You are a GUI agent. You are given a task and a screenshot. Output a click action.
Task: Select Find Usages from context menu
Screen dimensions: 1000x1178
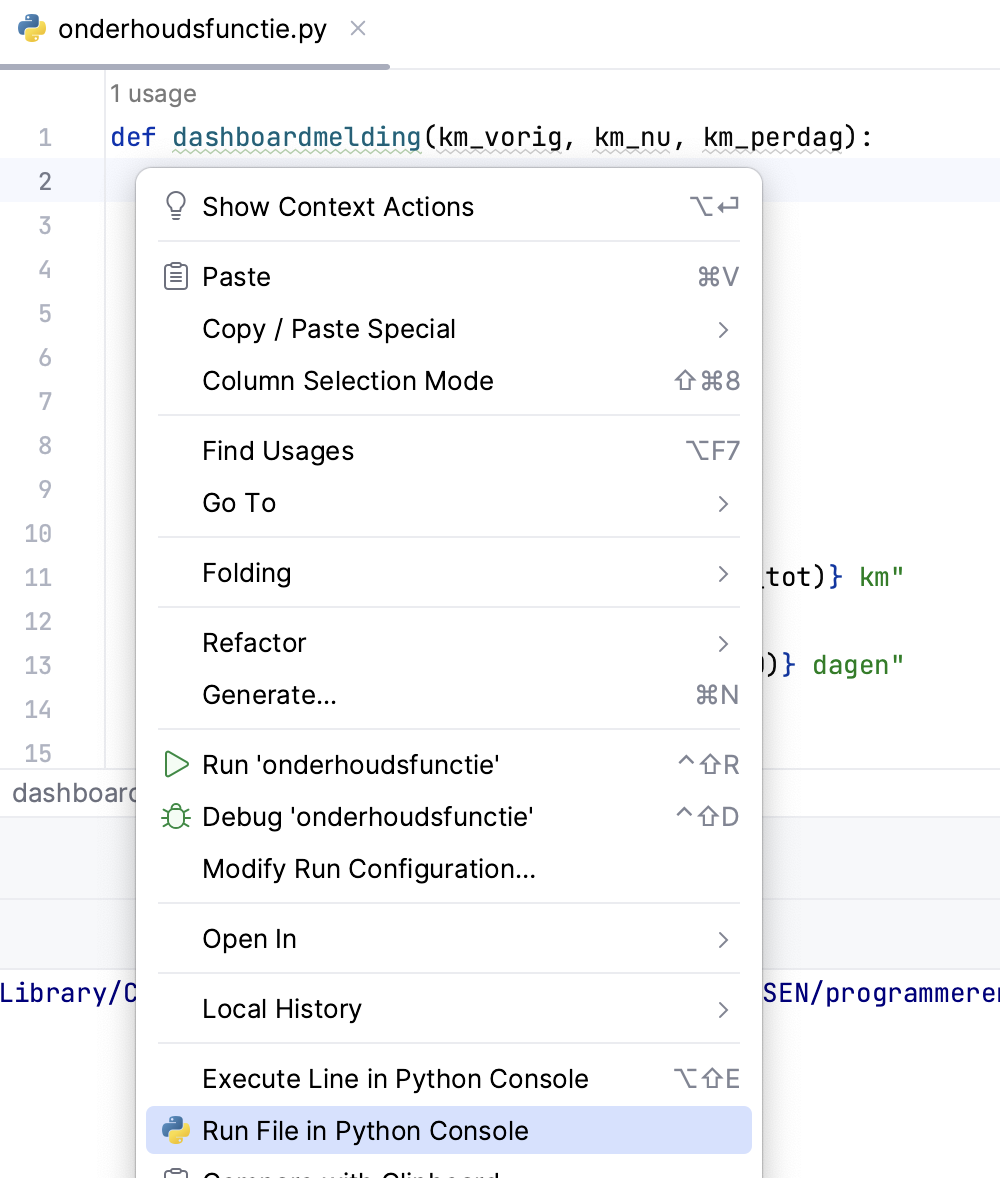pos(278,451)
